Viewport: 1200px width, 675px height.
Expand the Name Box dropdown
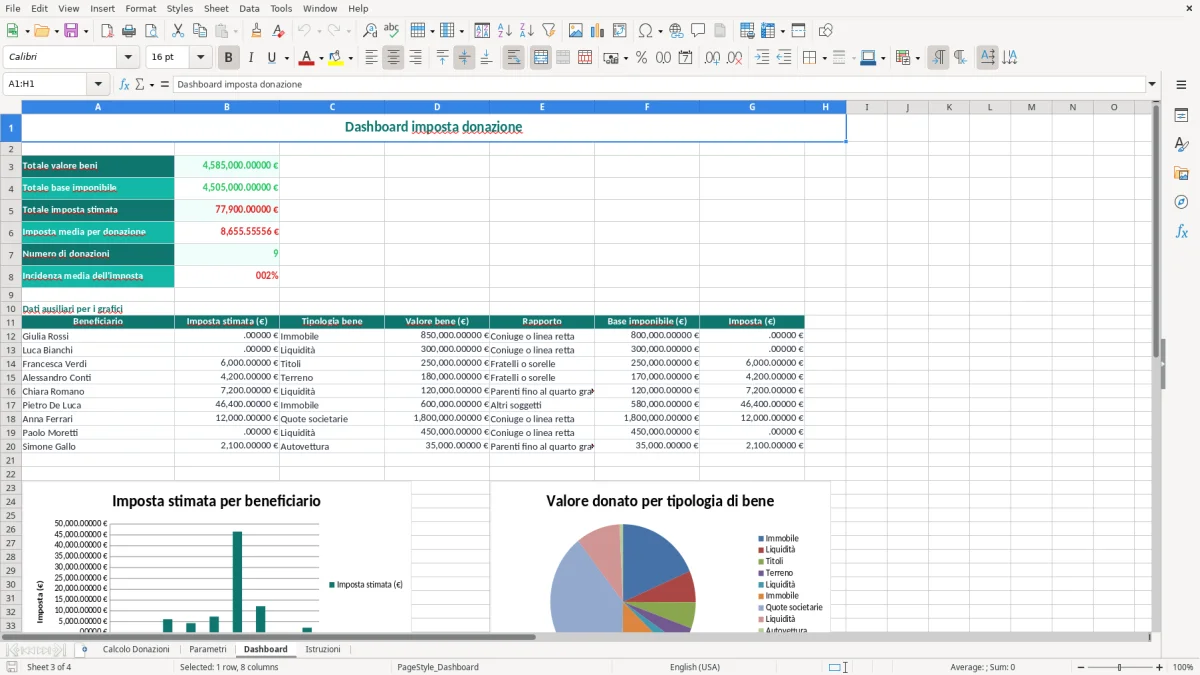(98, 84)
